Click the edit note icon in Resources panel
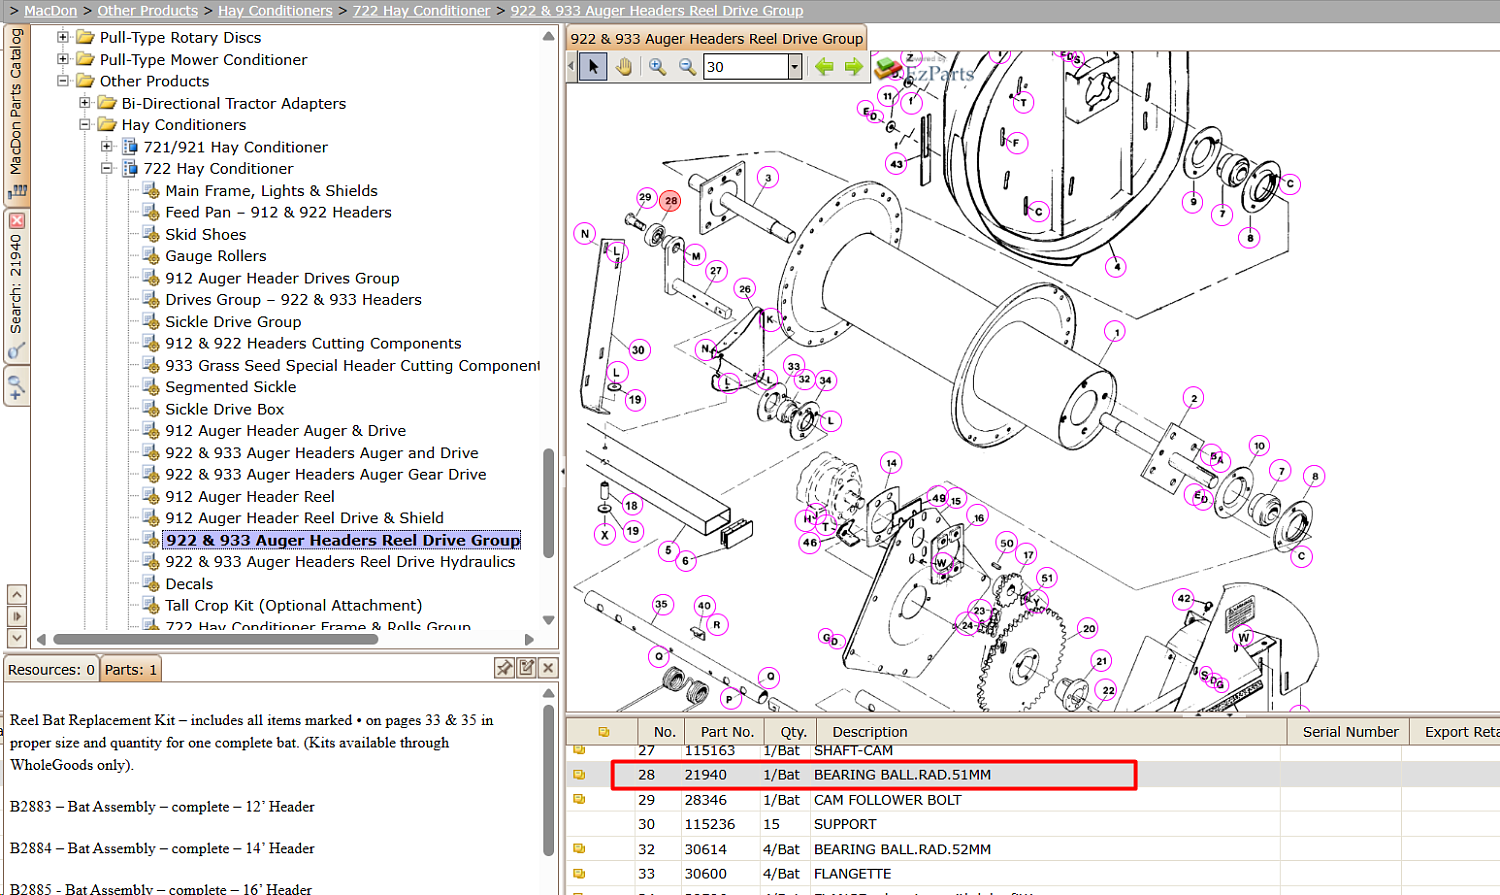Viewport: 1500px width, 895px height. coord(527,668)
